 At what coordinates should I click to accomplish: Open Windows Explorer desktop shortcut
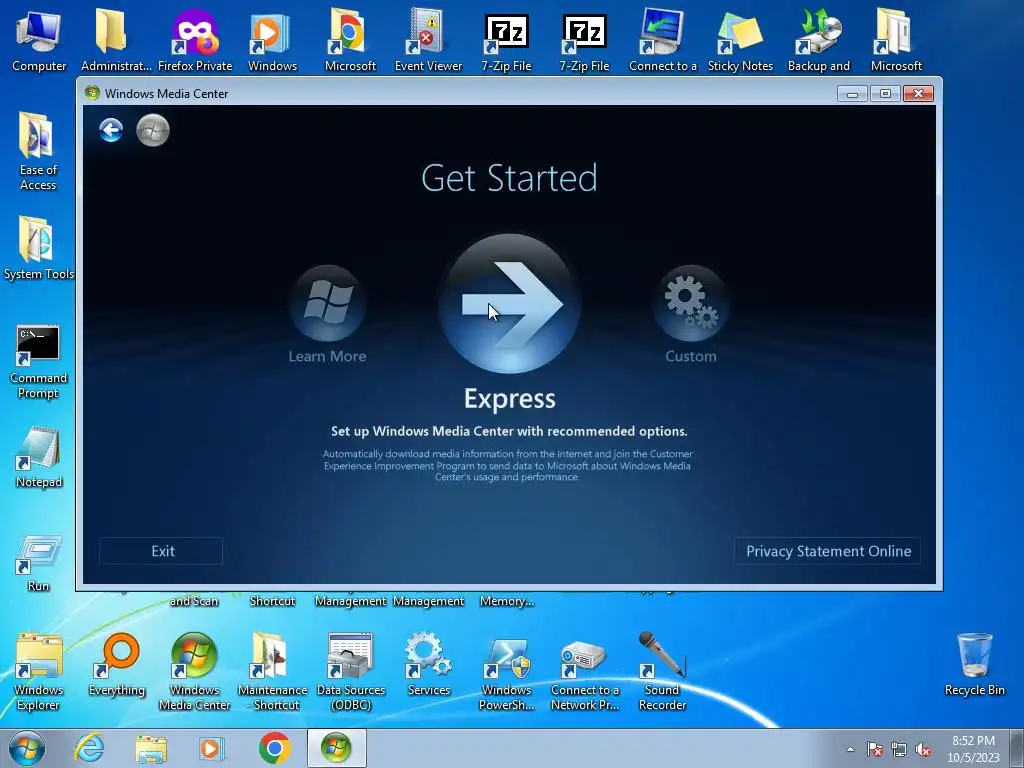(x=39, y=672)
